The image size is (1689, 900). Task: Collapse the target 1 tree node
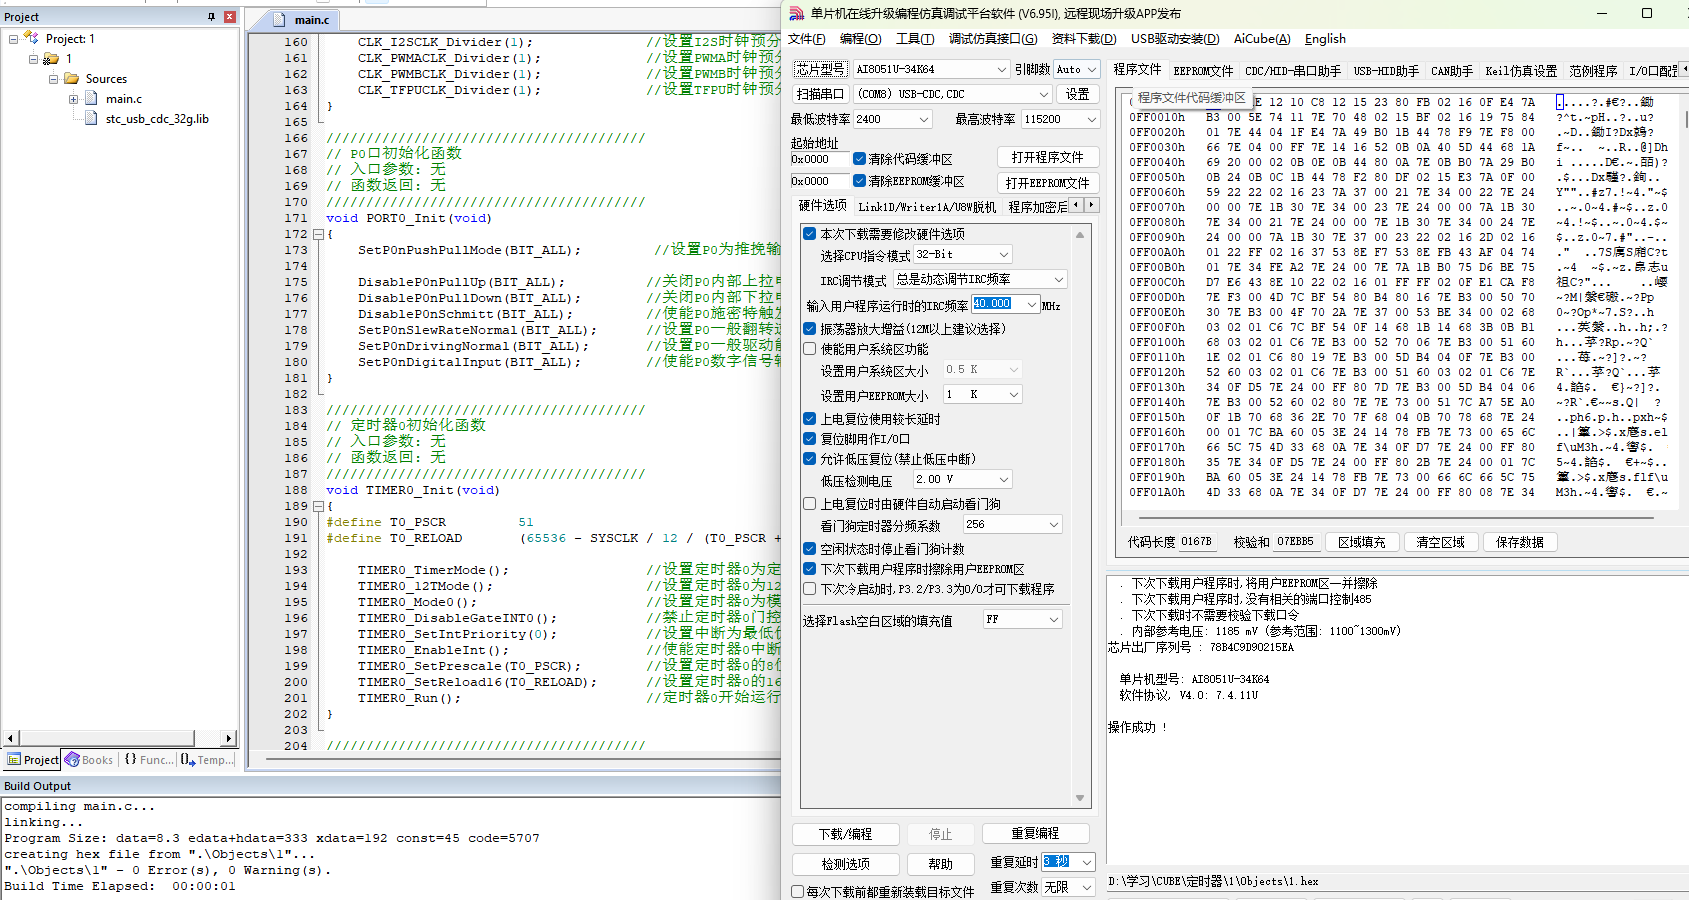(33, 59)
